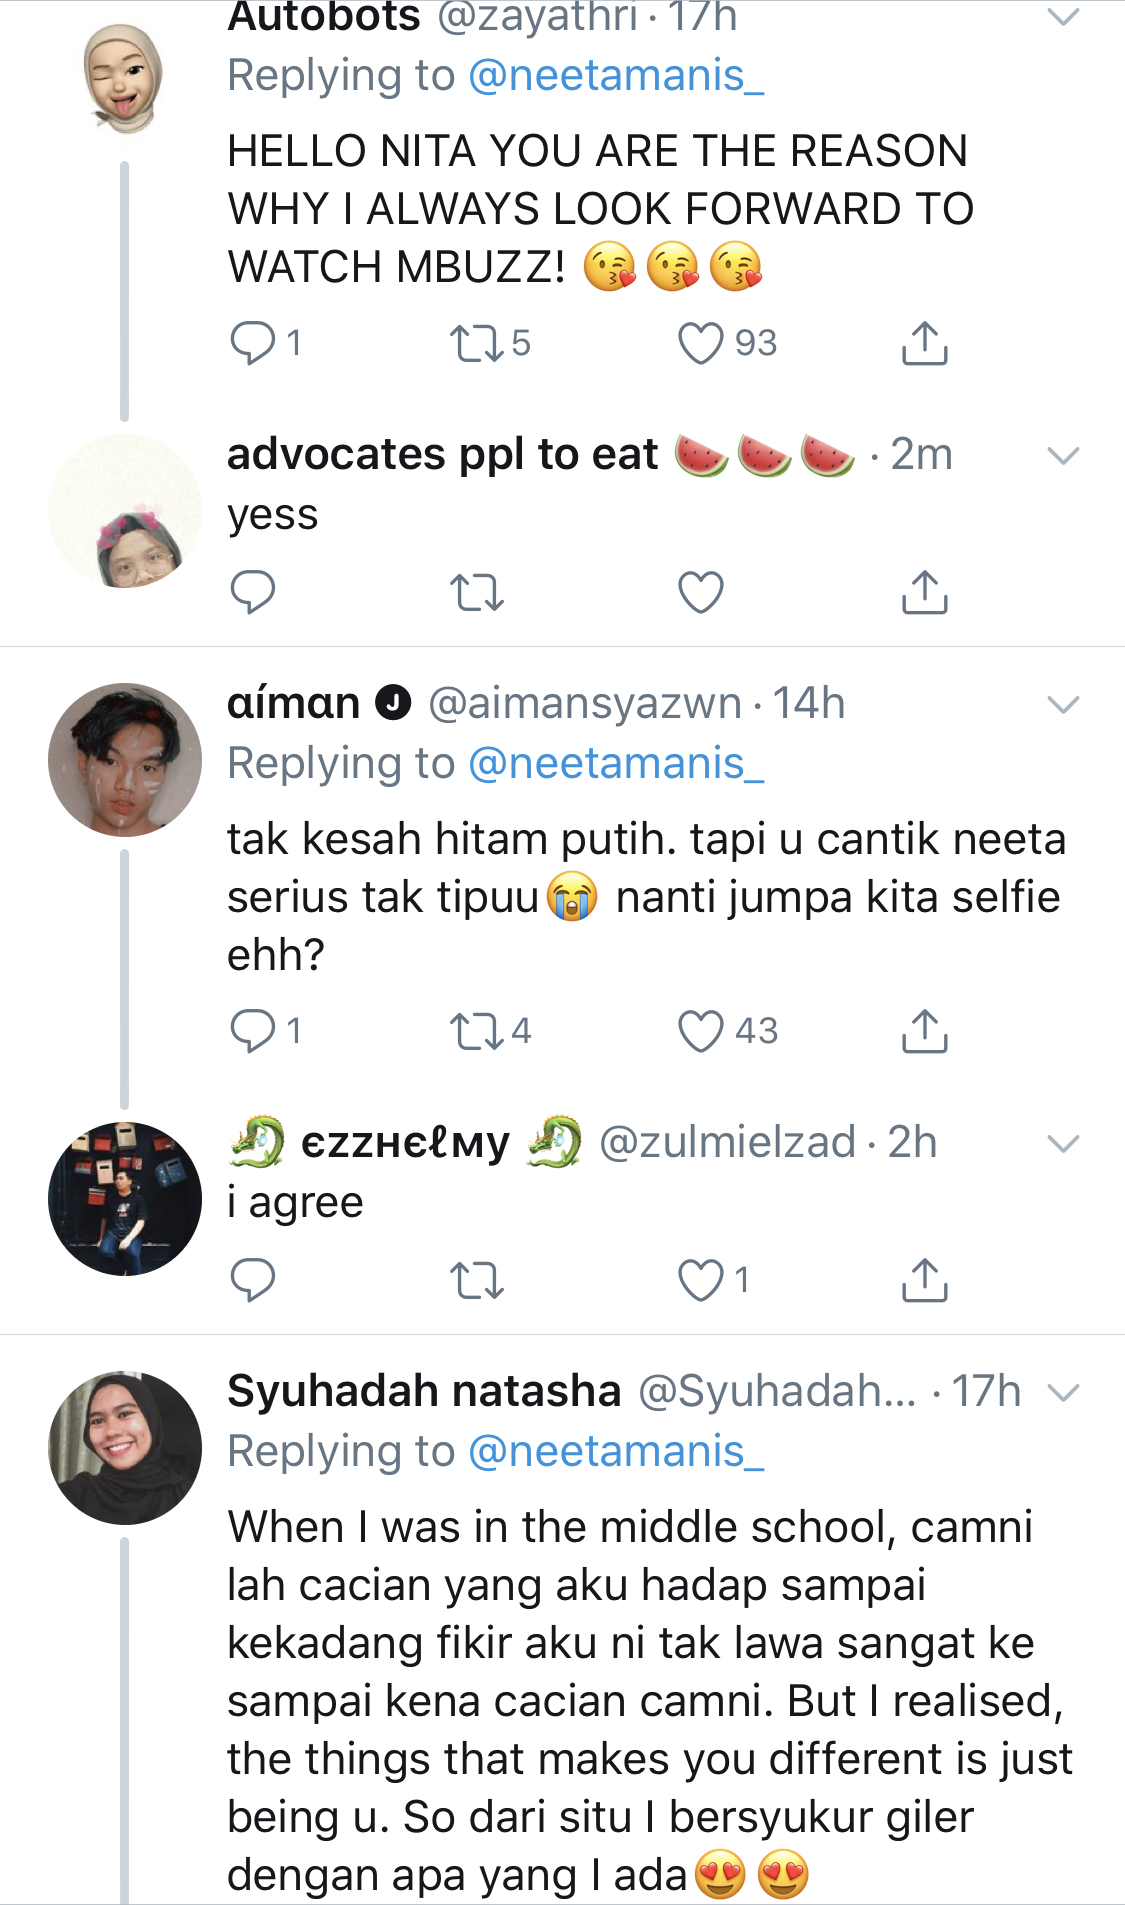Viewport: 1125px width, 1905px height.
Task: Open @neetamanis_ link in aiman's tweet
Action: [616, 764]
